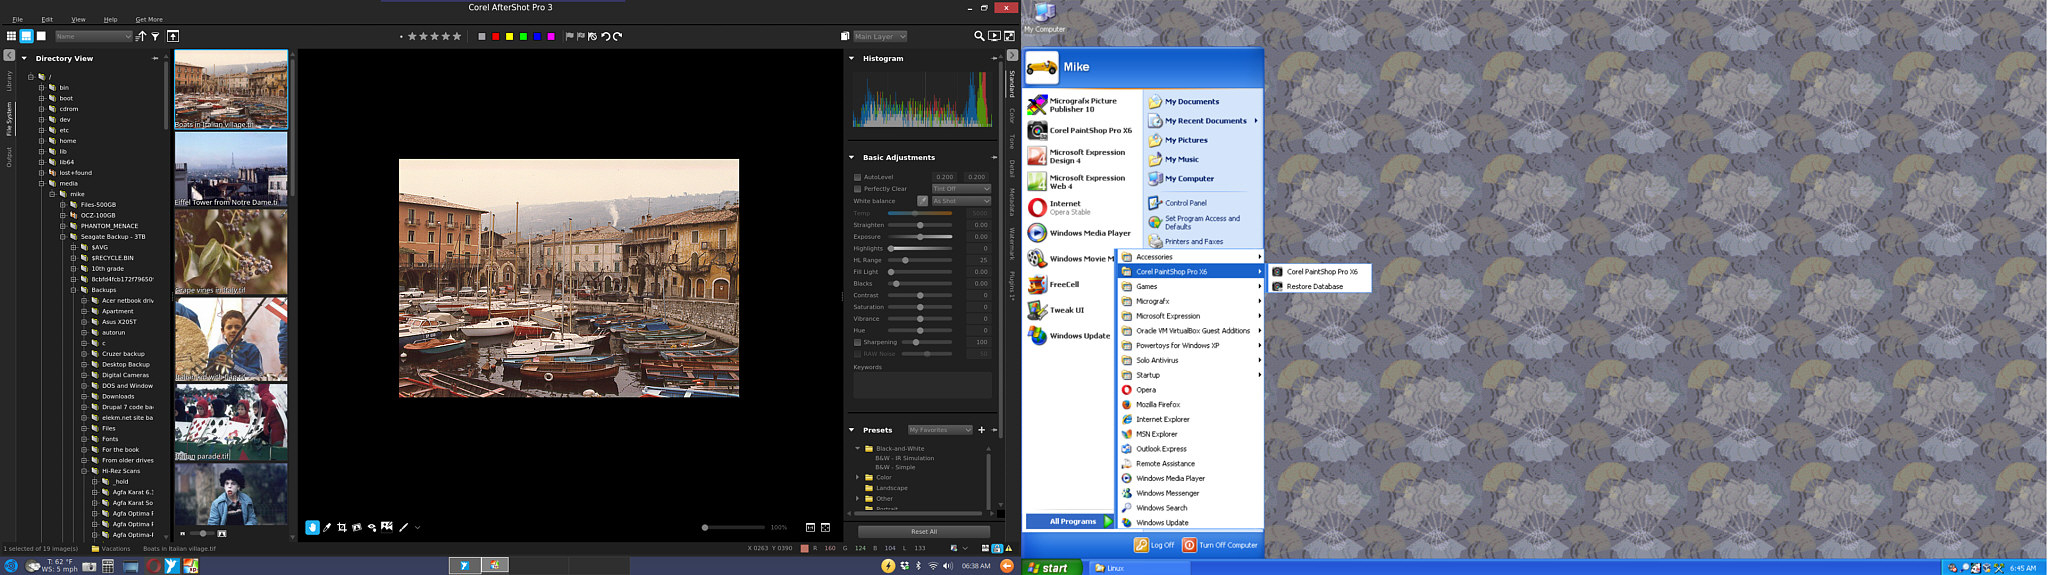Select the Crop tool
The height and width of the screenshot is (575, 2048).
(x=342, y=527)
